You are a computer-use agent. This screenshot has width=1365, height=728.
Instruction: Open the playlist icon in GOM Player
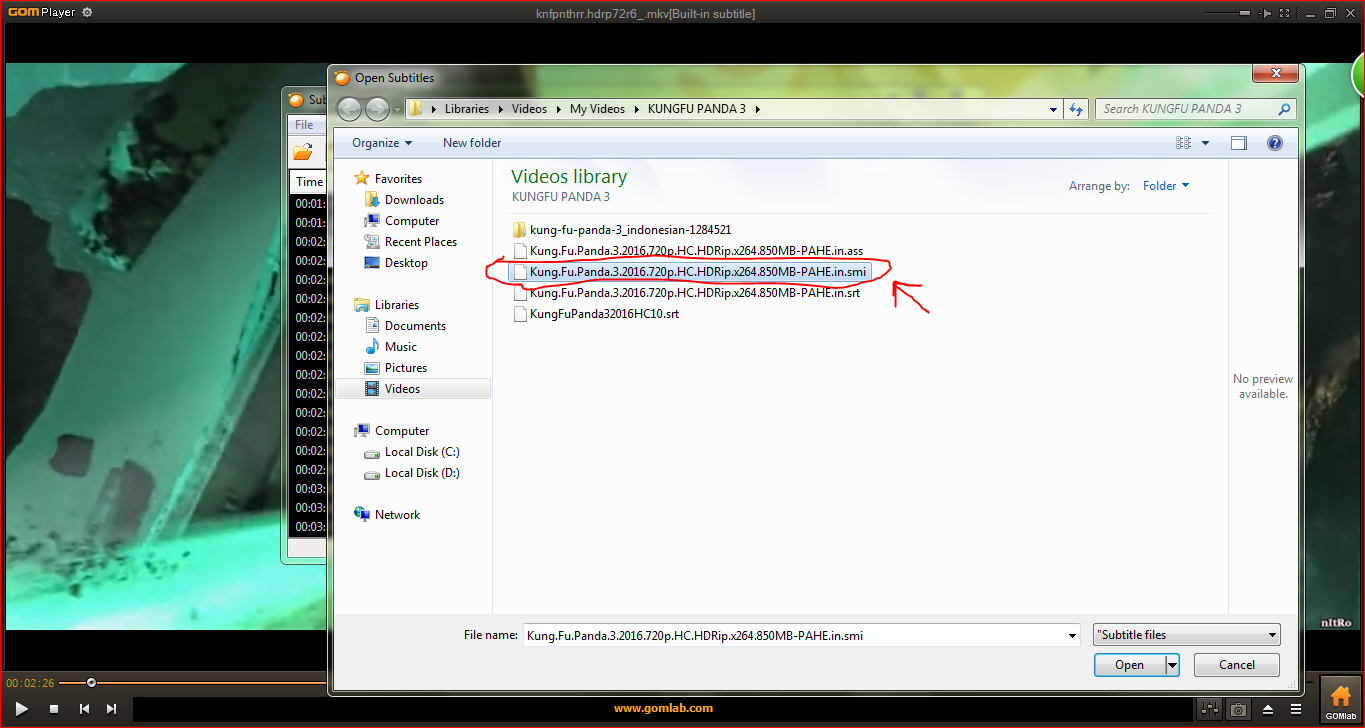click(1296, 709)
